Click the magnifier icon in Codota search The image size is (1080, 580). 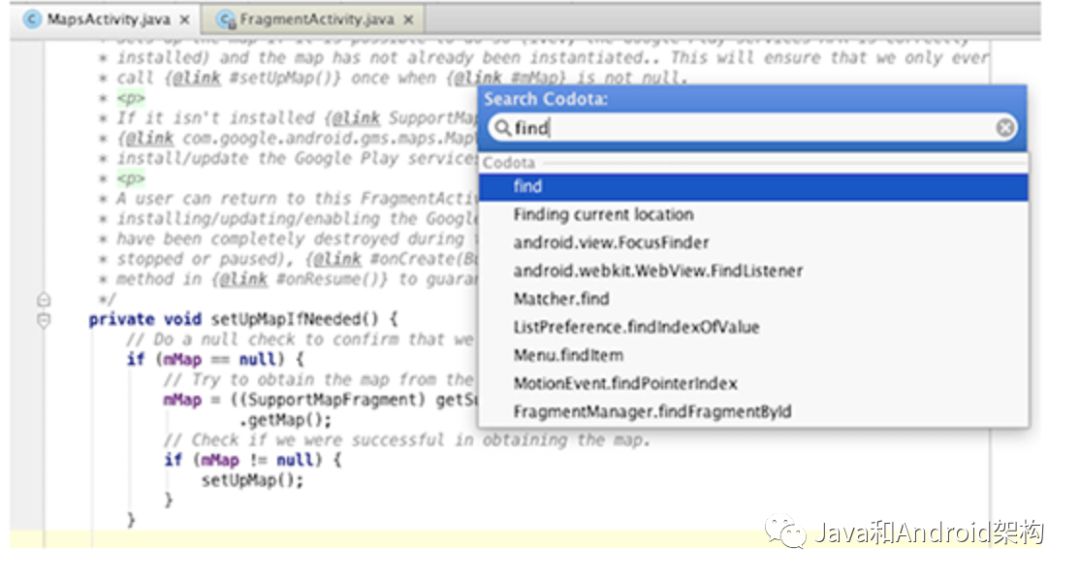tap(503, 127)
